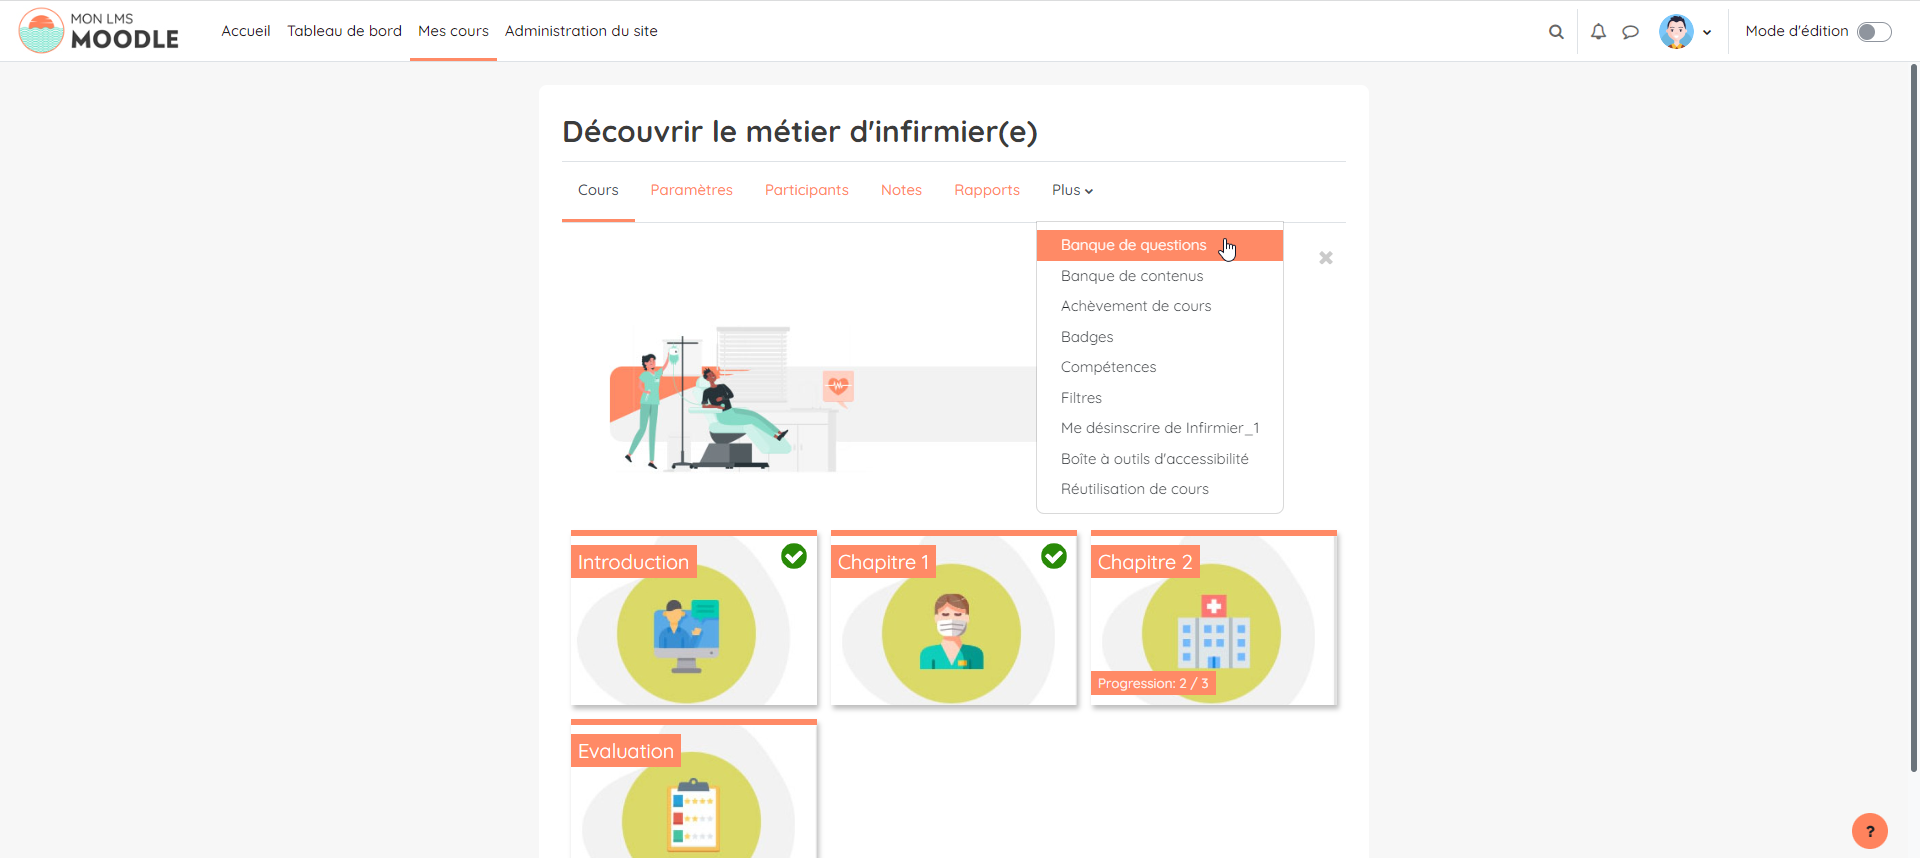Open Tableau de bord link
The width and height of the screenshot is (1920, 858).
[x=344, y=31]
